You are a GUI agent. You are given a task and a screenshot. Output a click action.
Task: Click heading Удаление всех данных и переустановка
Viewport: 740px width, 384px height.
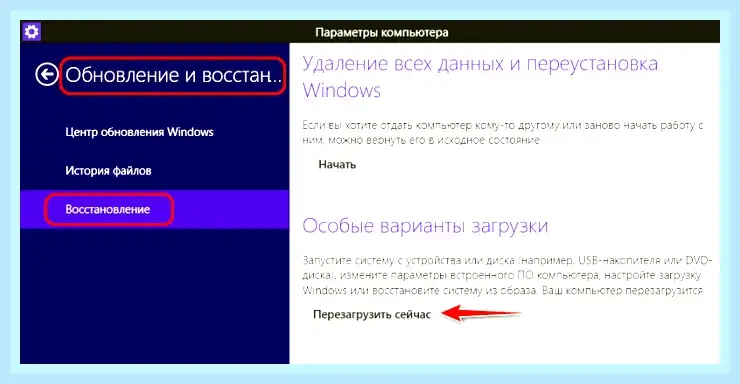coord(480,76)
